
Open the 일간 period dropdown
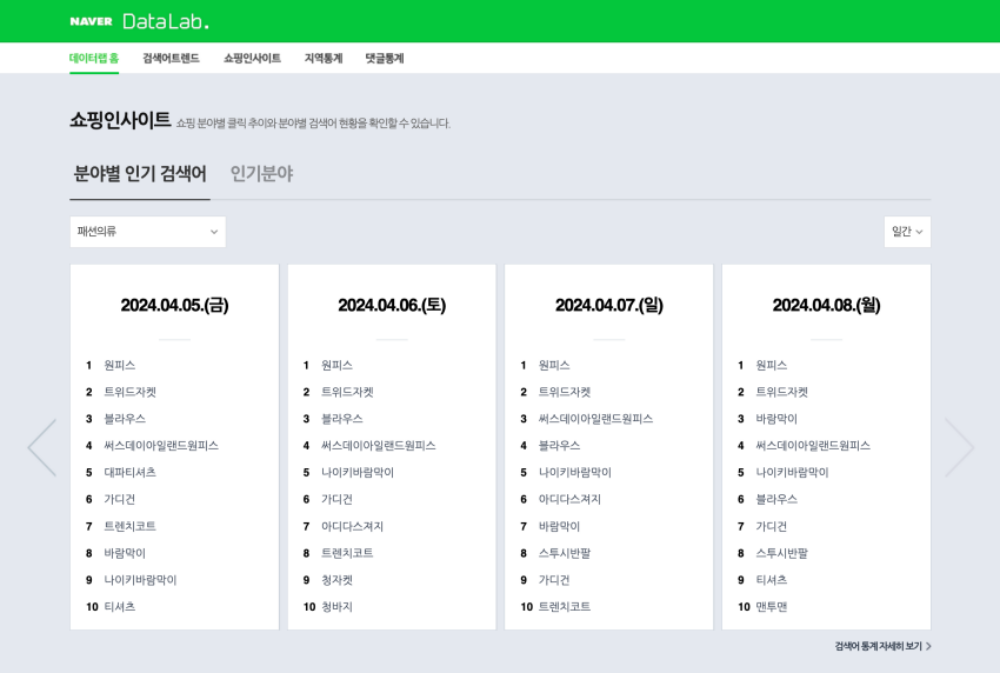tap(908, 232)
